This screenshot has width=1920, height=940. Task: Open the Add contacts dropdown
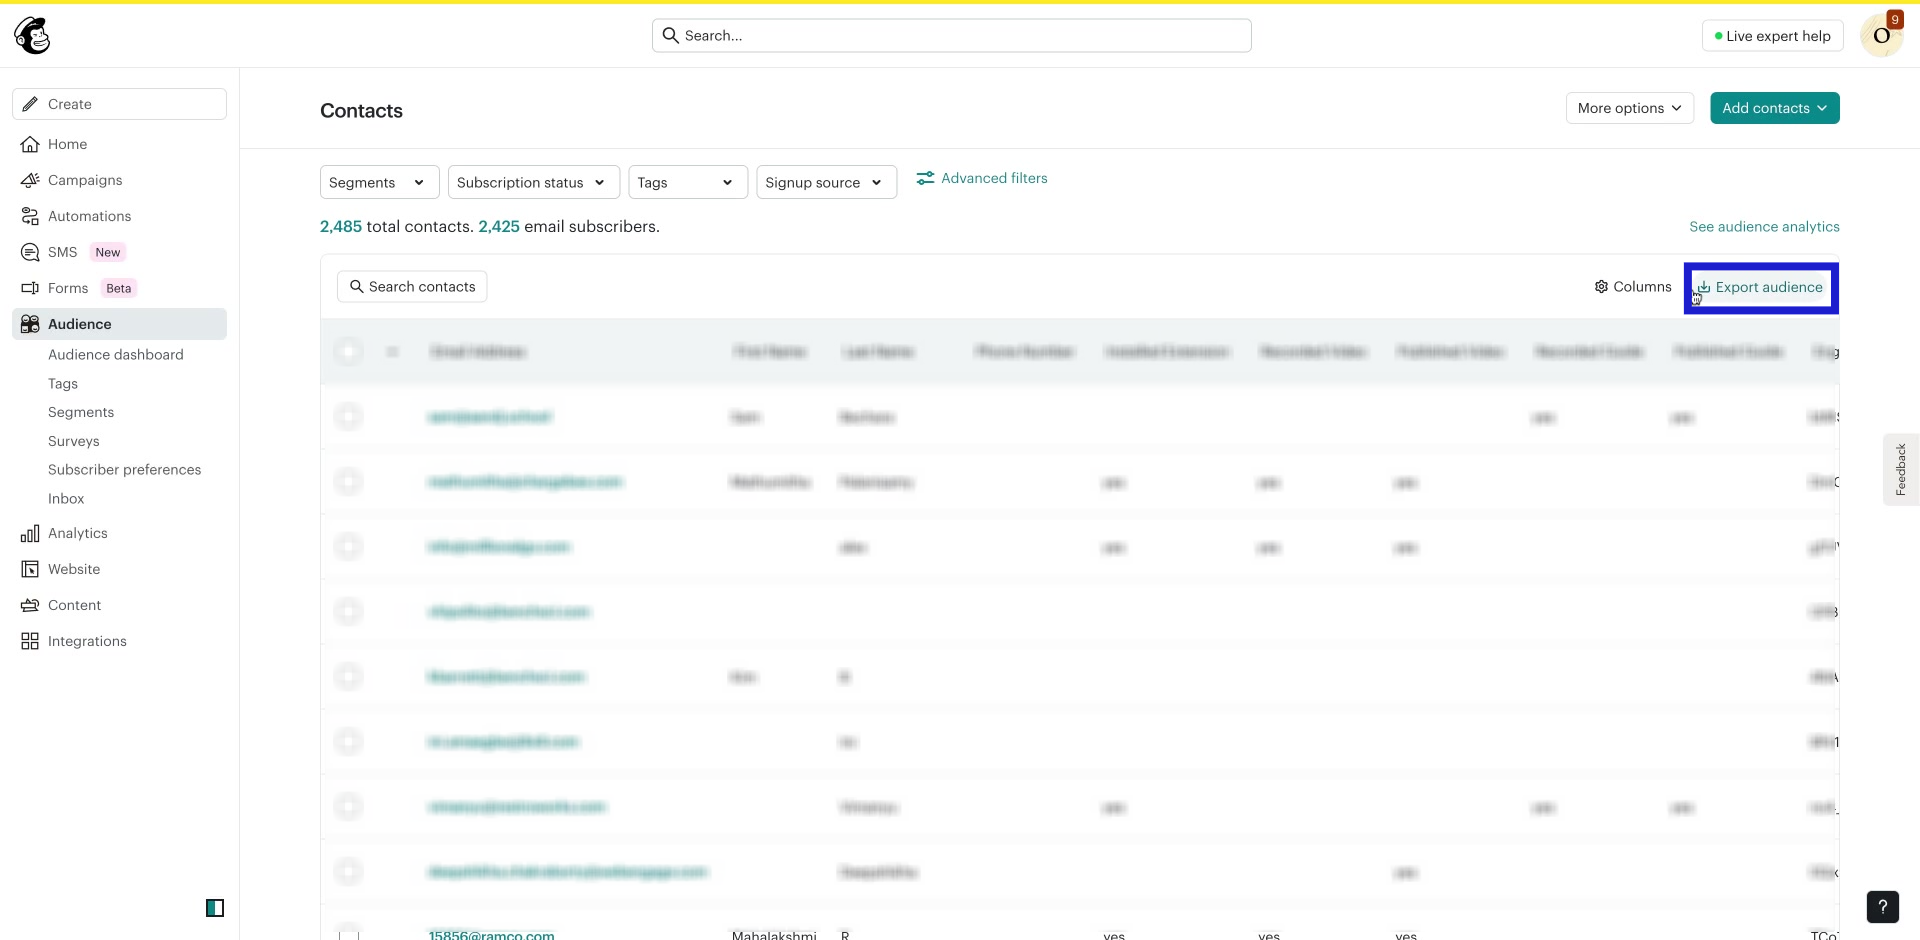(x=1775, y=108)
